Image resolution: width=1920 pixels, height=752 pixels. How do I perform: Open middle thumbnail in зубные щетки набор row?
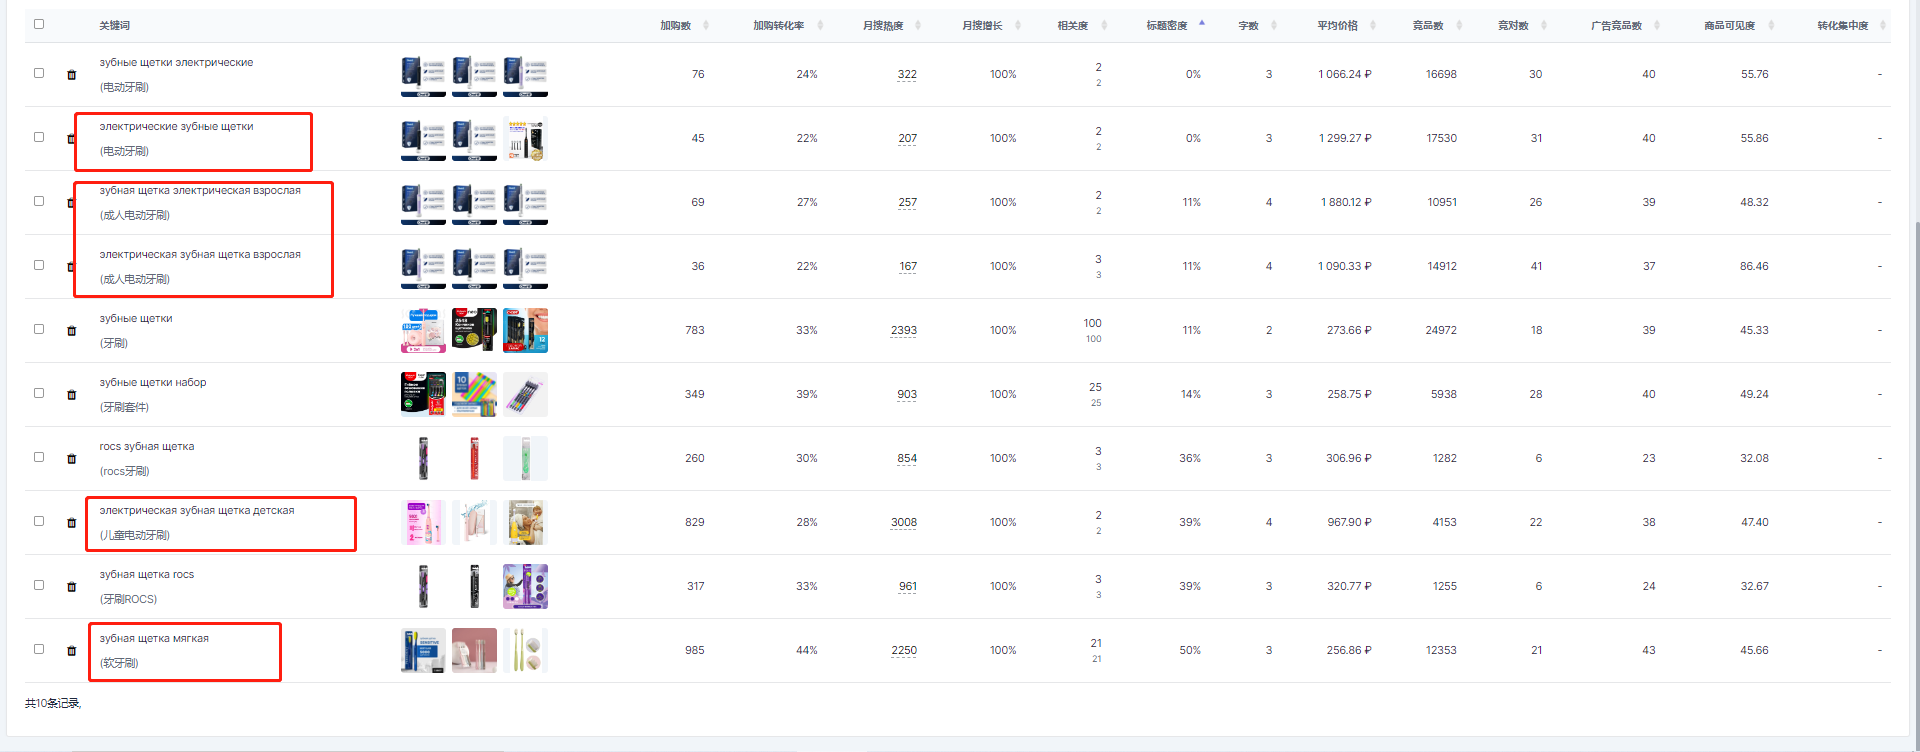pos(474,395)
